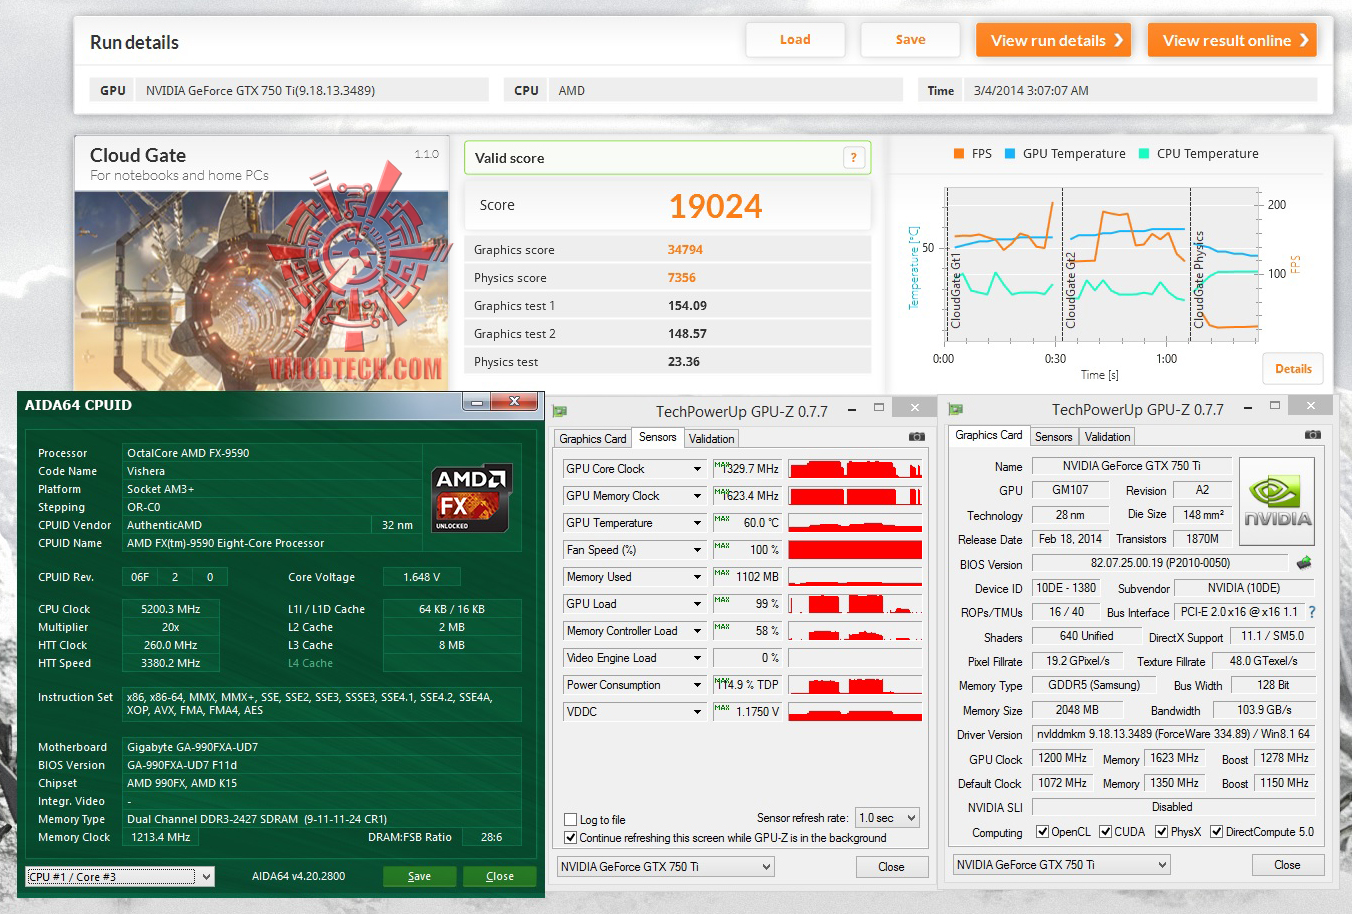Save the BIOS using the chip icon beside BIOS Version

click(1304, 563)
